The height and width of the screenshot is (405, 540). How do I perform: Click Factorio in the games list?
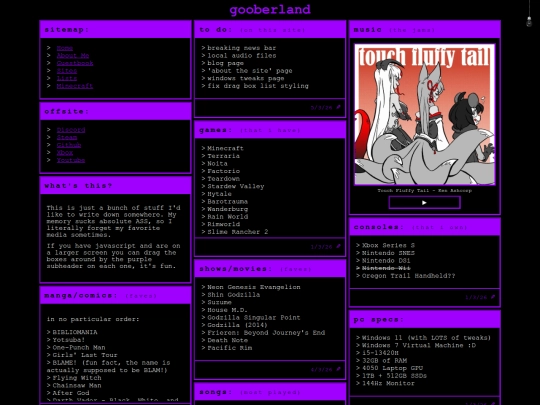click(223, 171)
